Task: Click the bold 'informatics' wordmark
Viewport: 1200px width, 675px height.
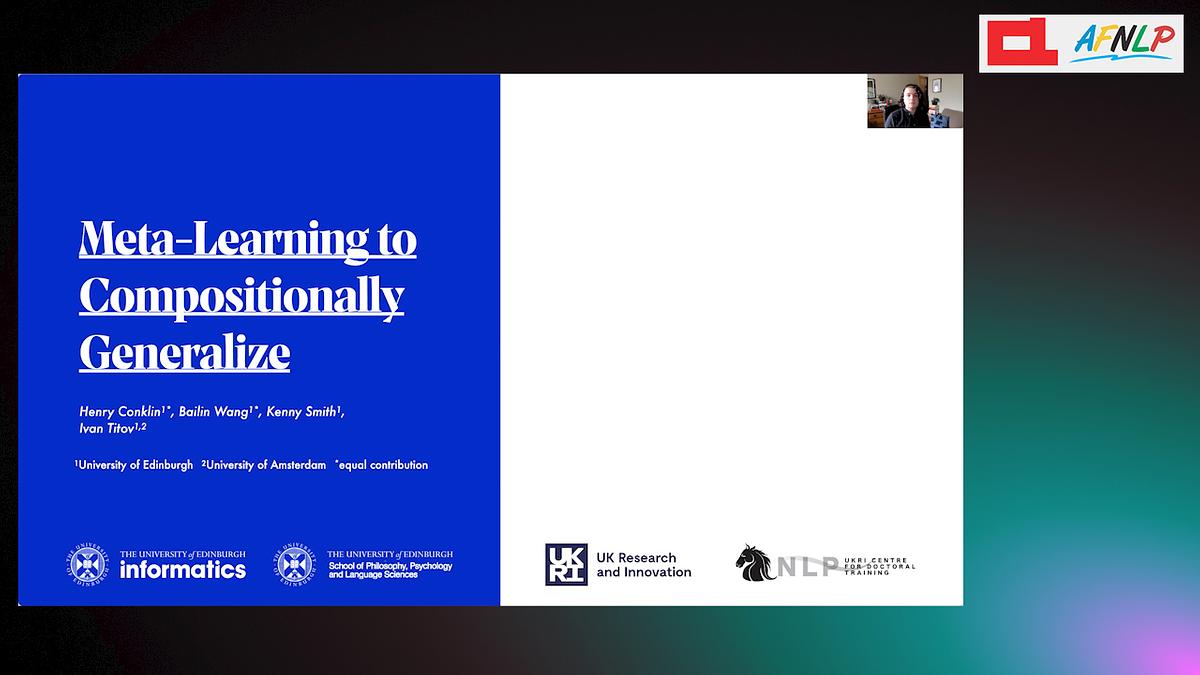Action: point(182,570)
